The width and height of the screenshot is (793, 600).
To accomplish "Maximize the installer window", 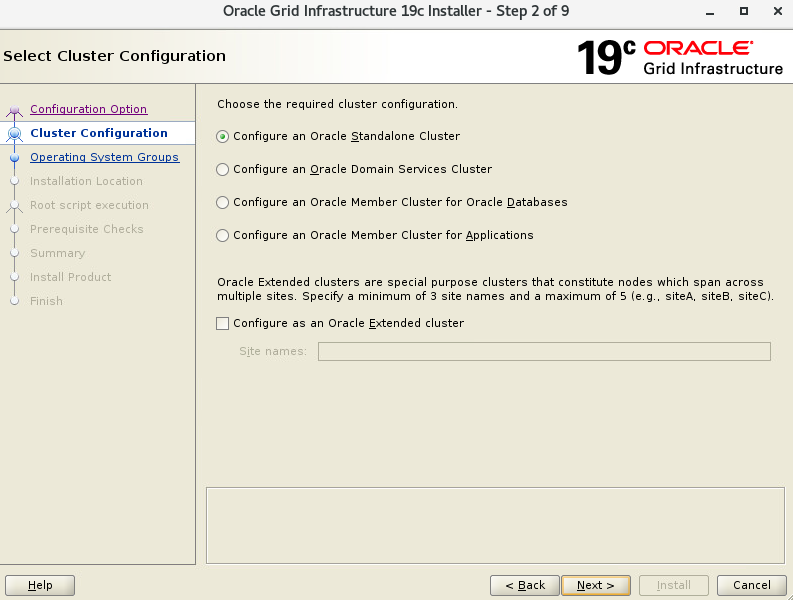I will [744, 11].
